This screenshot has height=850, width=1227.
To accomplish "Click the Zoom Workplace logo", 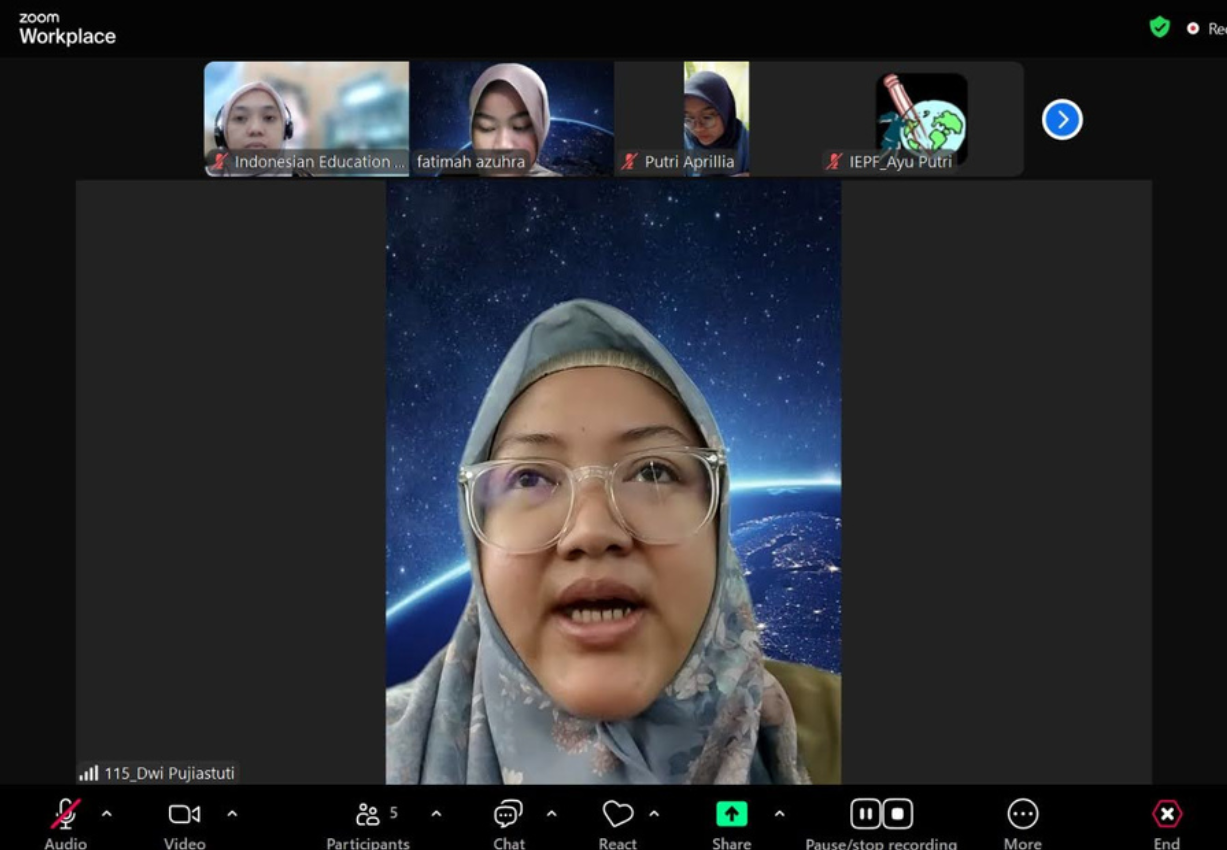I will coord(67,29).
